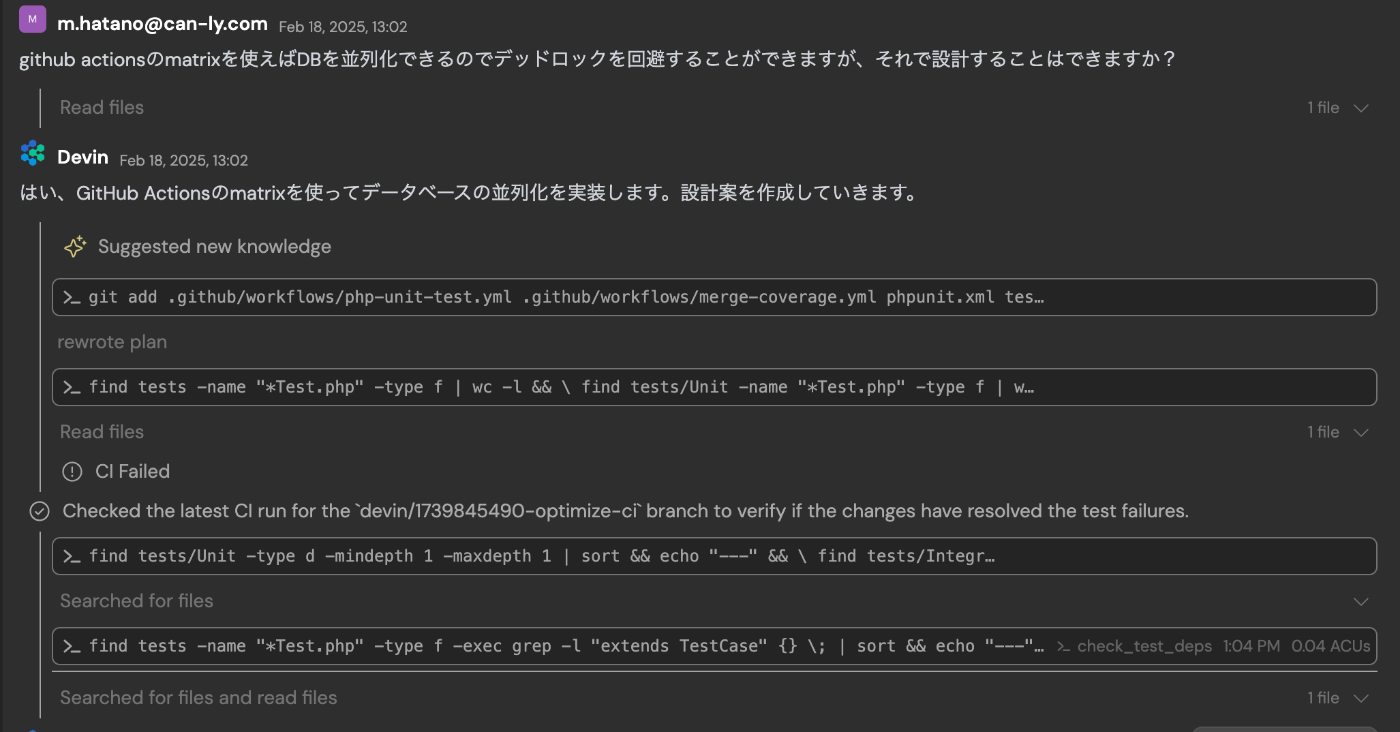Image resolution: width=1400 pixels, height=732 pixels.
Task: Click Devin's reply starting with はい、GitHub Actions
Action: tap(469, 194)
